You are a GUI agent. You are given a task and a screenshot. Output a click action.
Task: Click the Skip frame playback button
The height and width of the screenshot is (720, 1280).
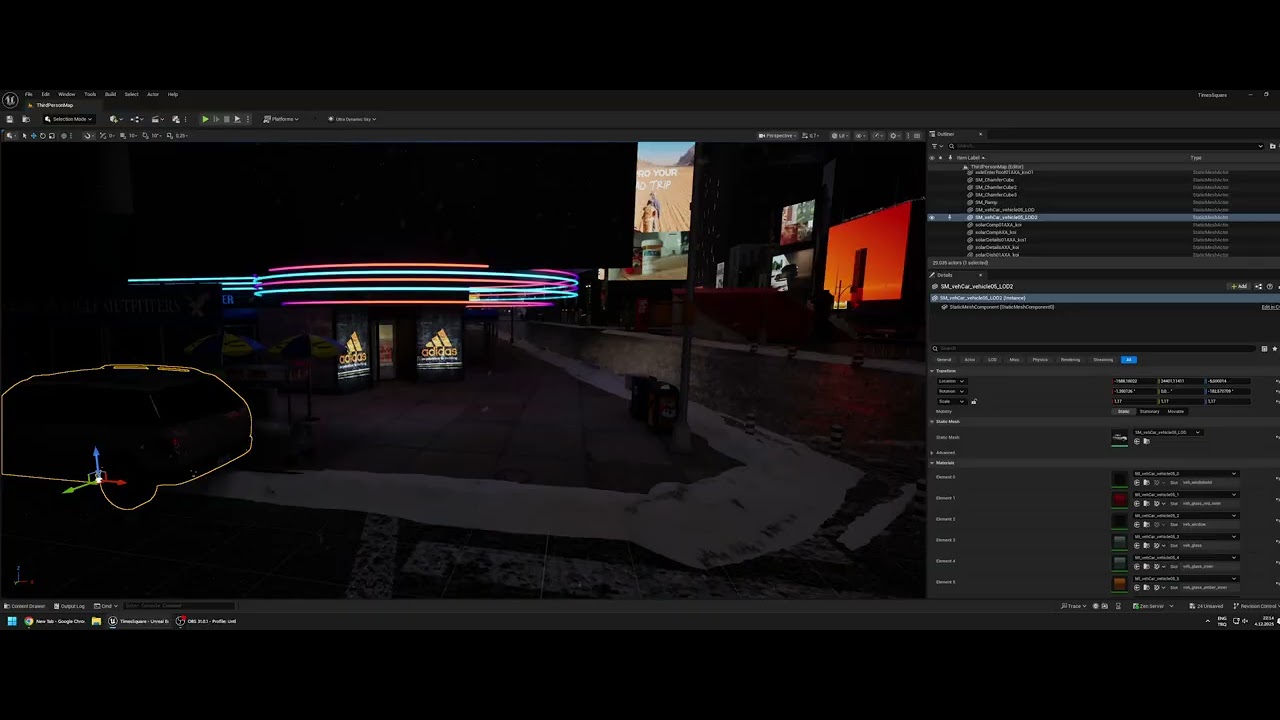[x=216, y=119]
